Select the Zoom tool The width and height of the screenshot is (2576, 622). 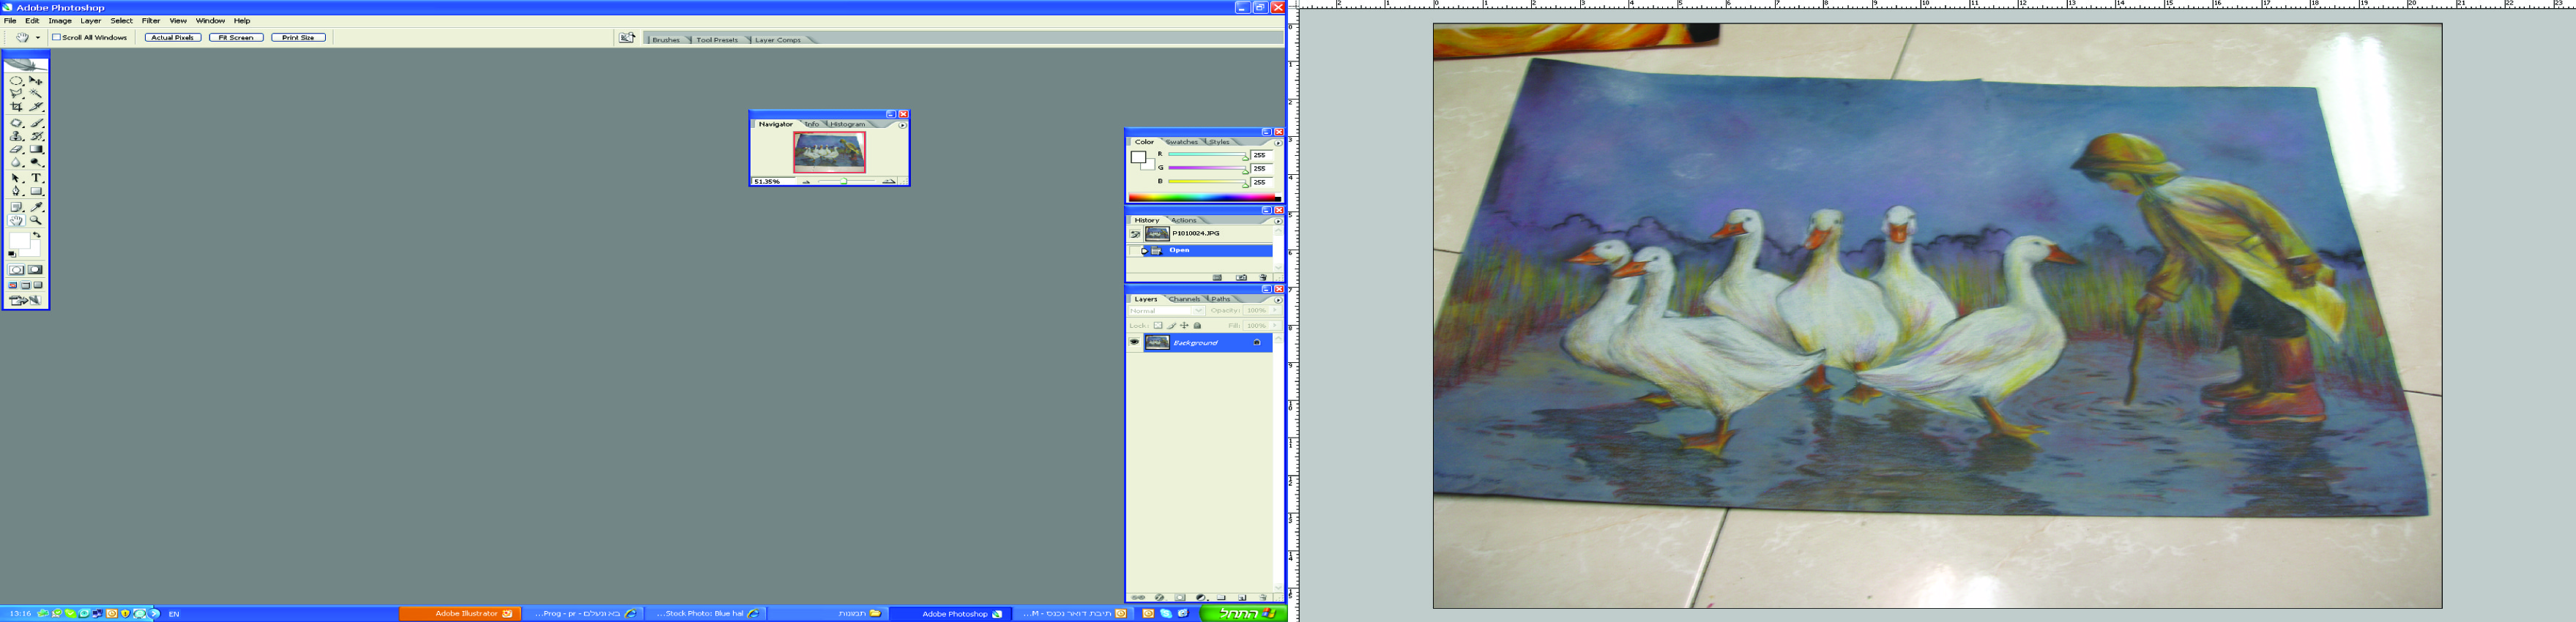coord(36,220)
